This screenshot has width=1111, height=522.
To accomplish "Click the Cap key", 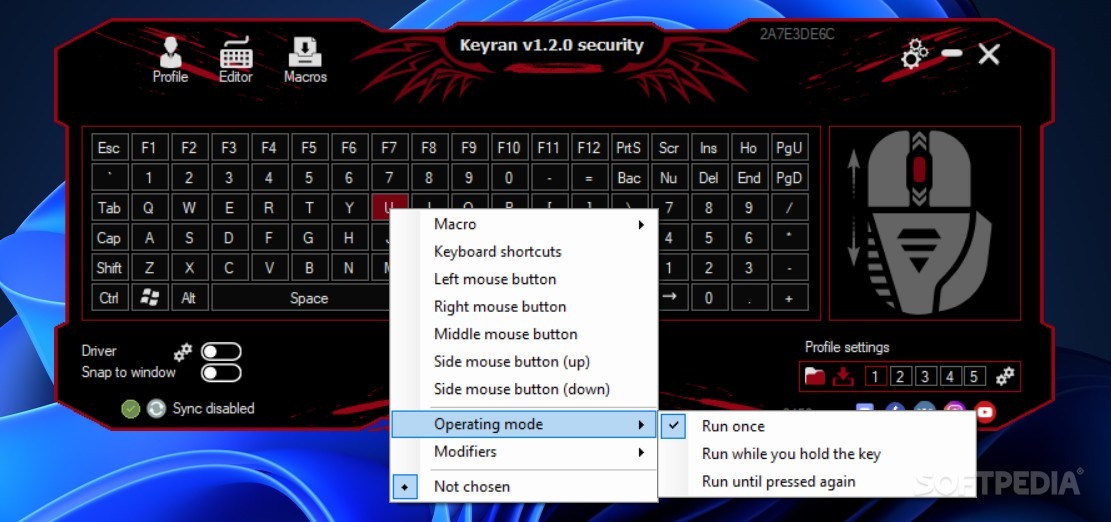I will 109,238.
